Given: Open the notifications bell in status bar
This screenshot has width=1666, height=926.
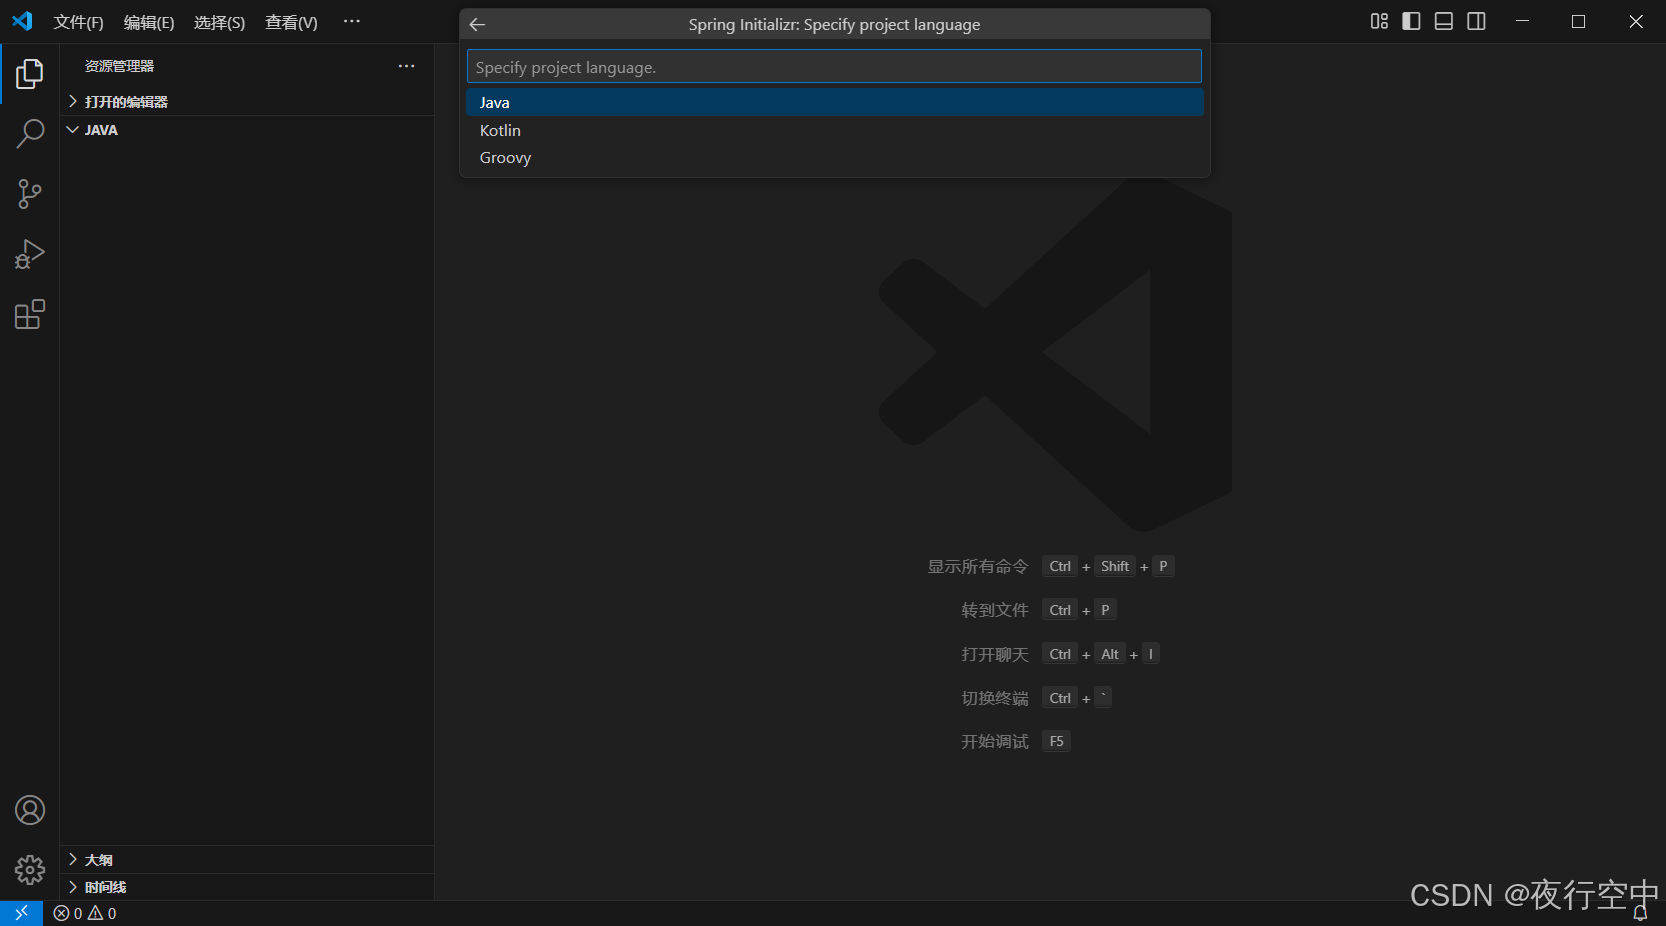Looking at the screenshot, I should pyautogui.click(x=1640, y=913).
